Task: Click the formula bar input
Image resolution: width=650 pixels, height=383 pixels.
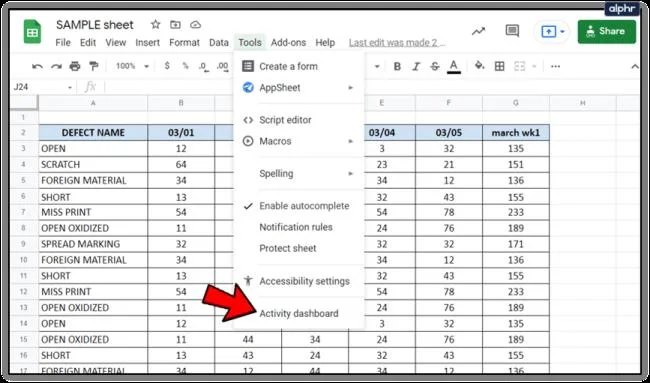Action: pyautogui.click(x=373, y=87)
